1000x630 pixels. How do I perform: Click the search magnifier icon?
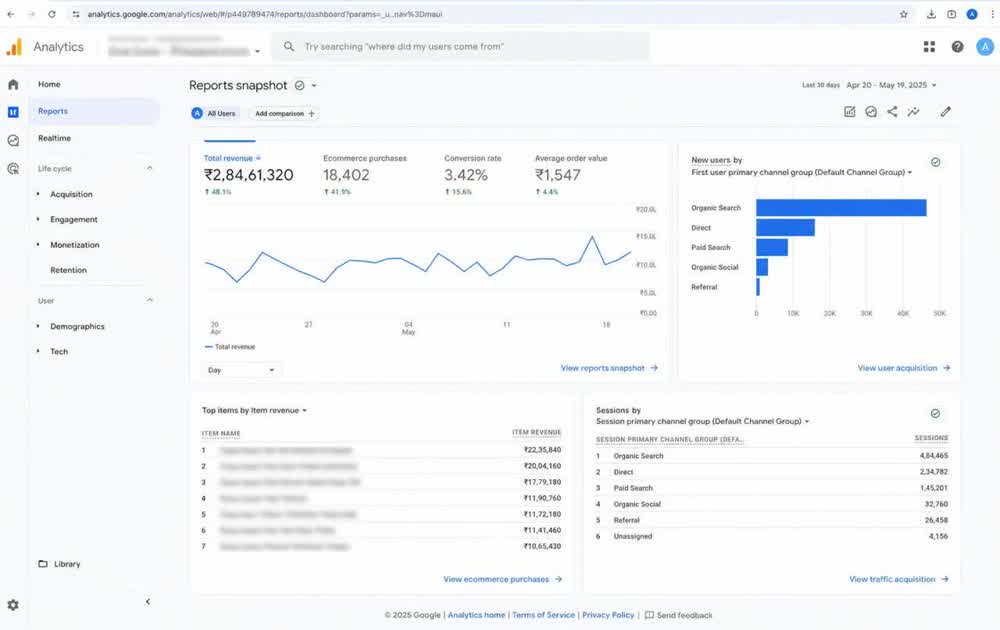click(289, 47)
